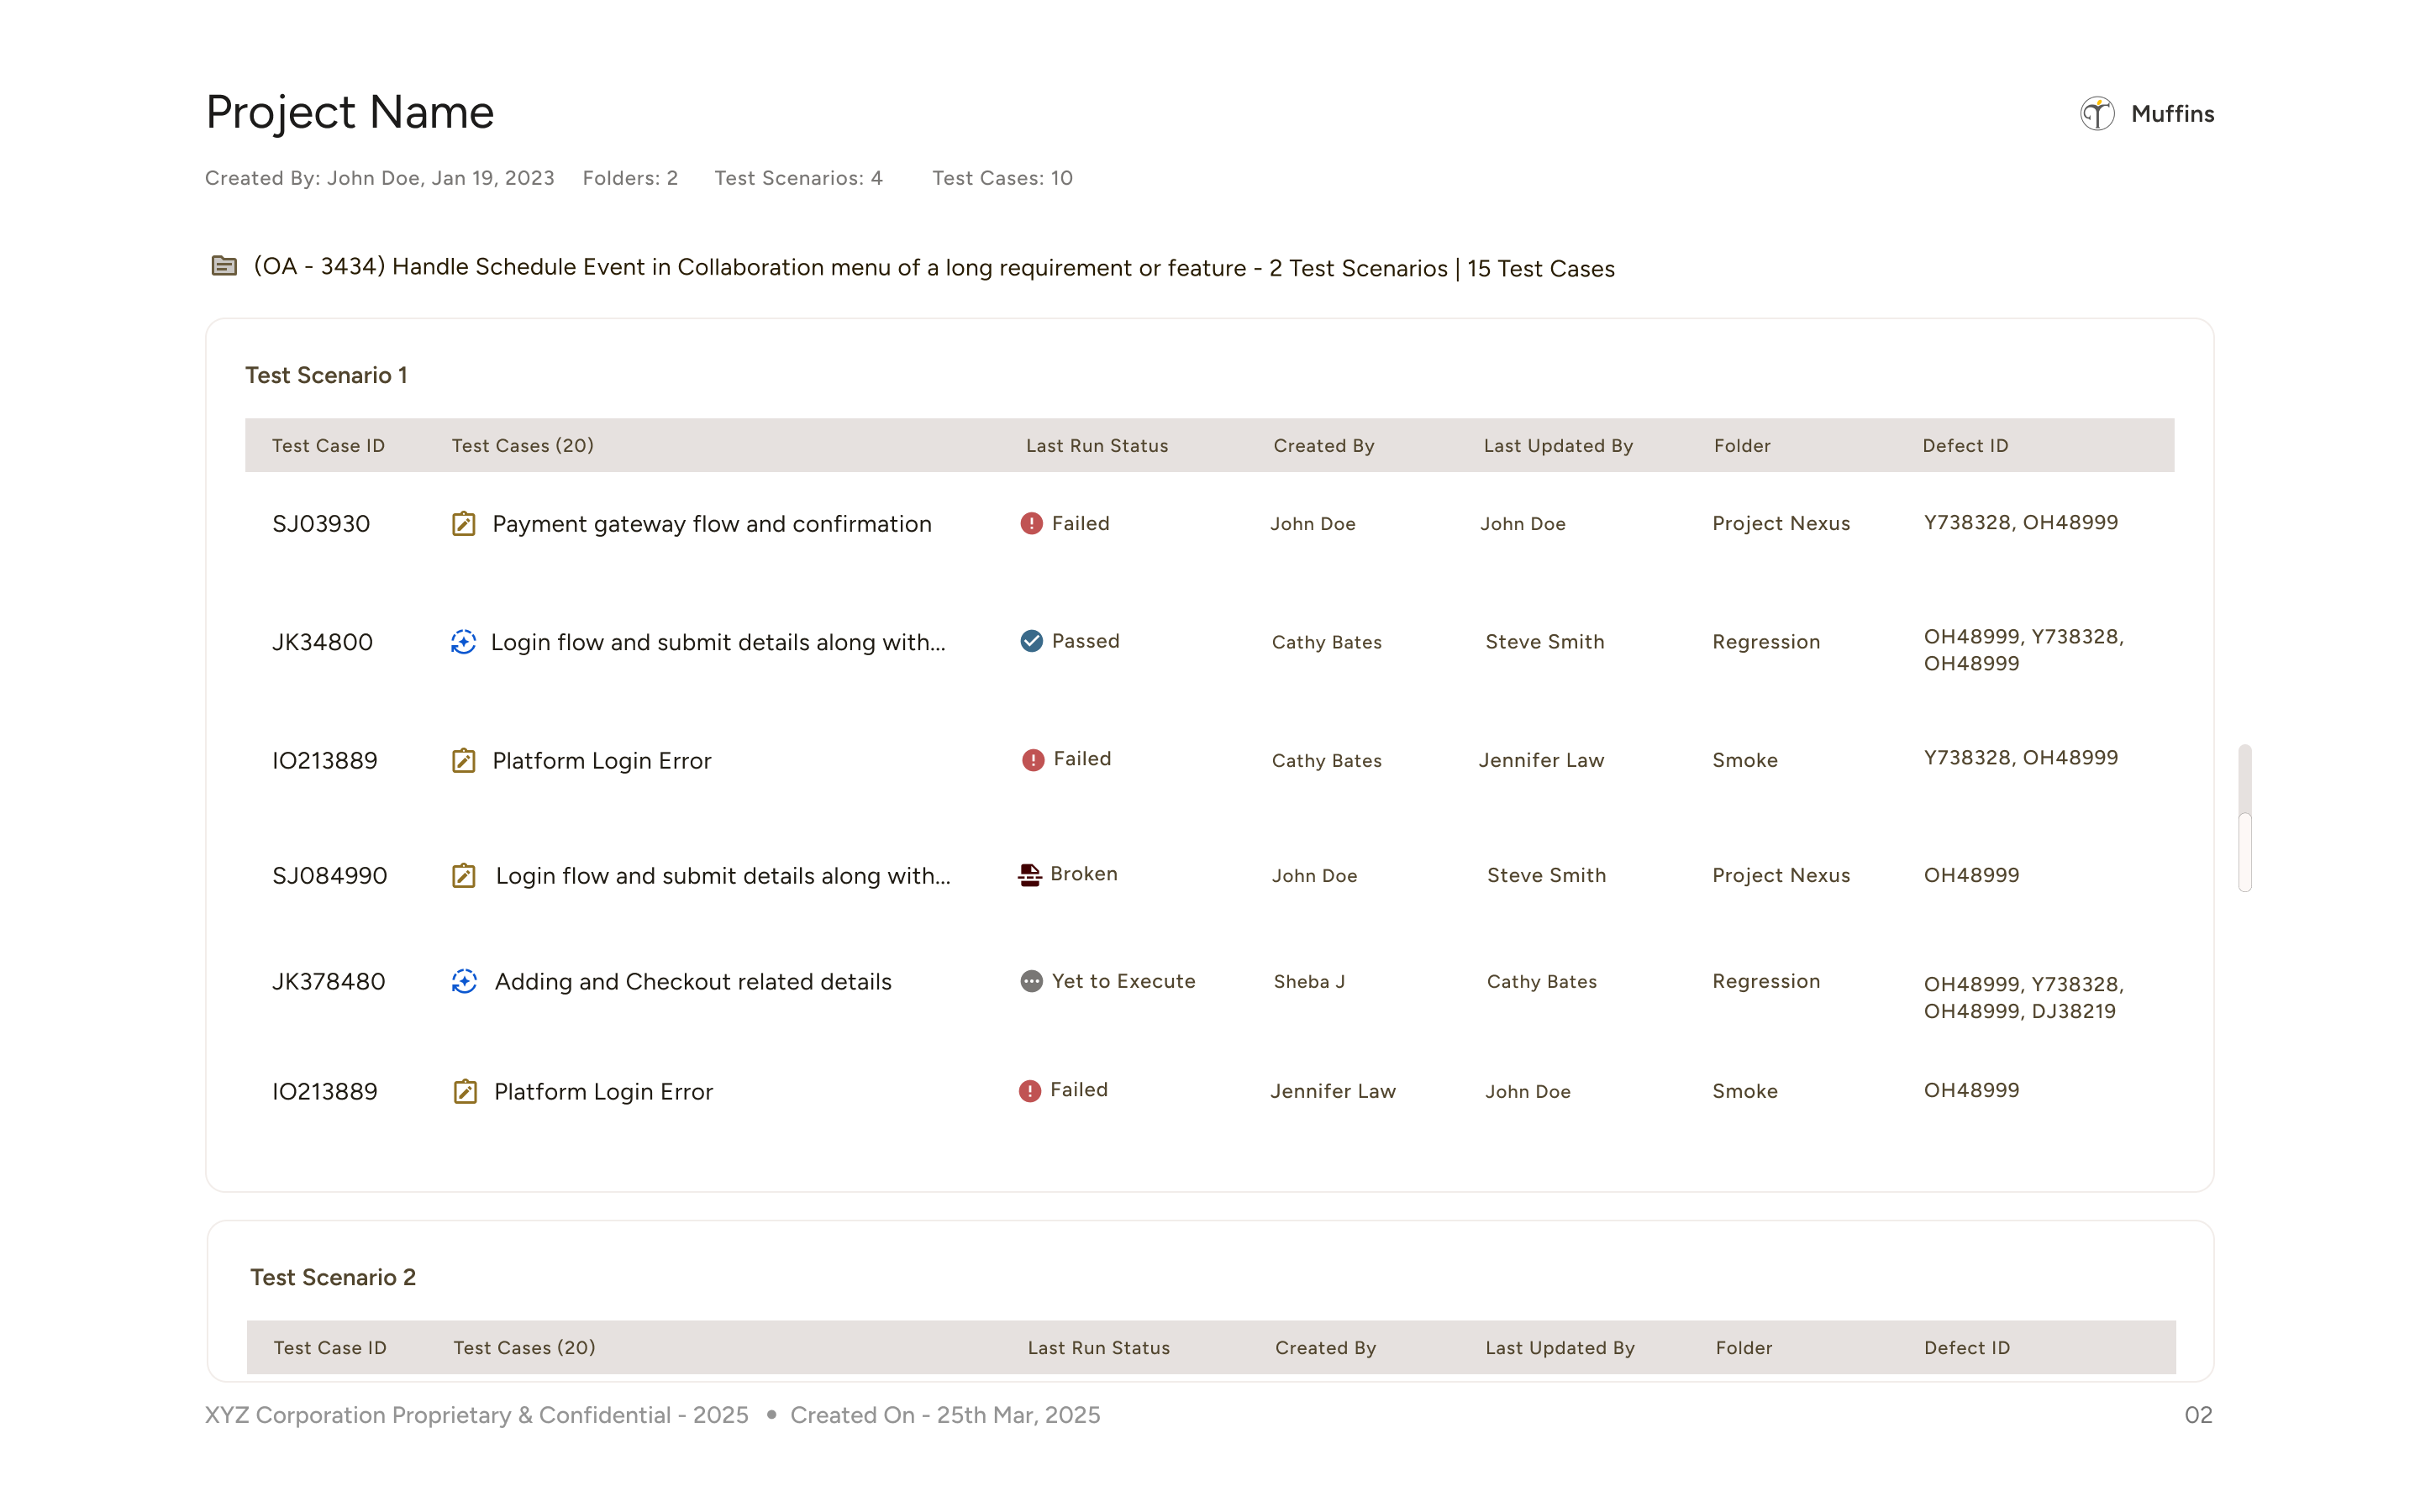Open test case SJ03930
The image size is (2420, 1512).
321,523
